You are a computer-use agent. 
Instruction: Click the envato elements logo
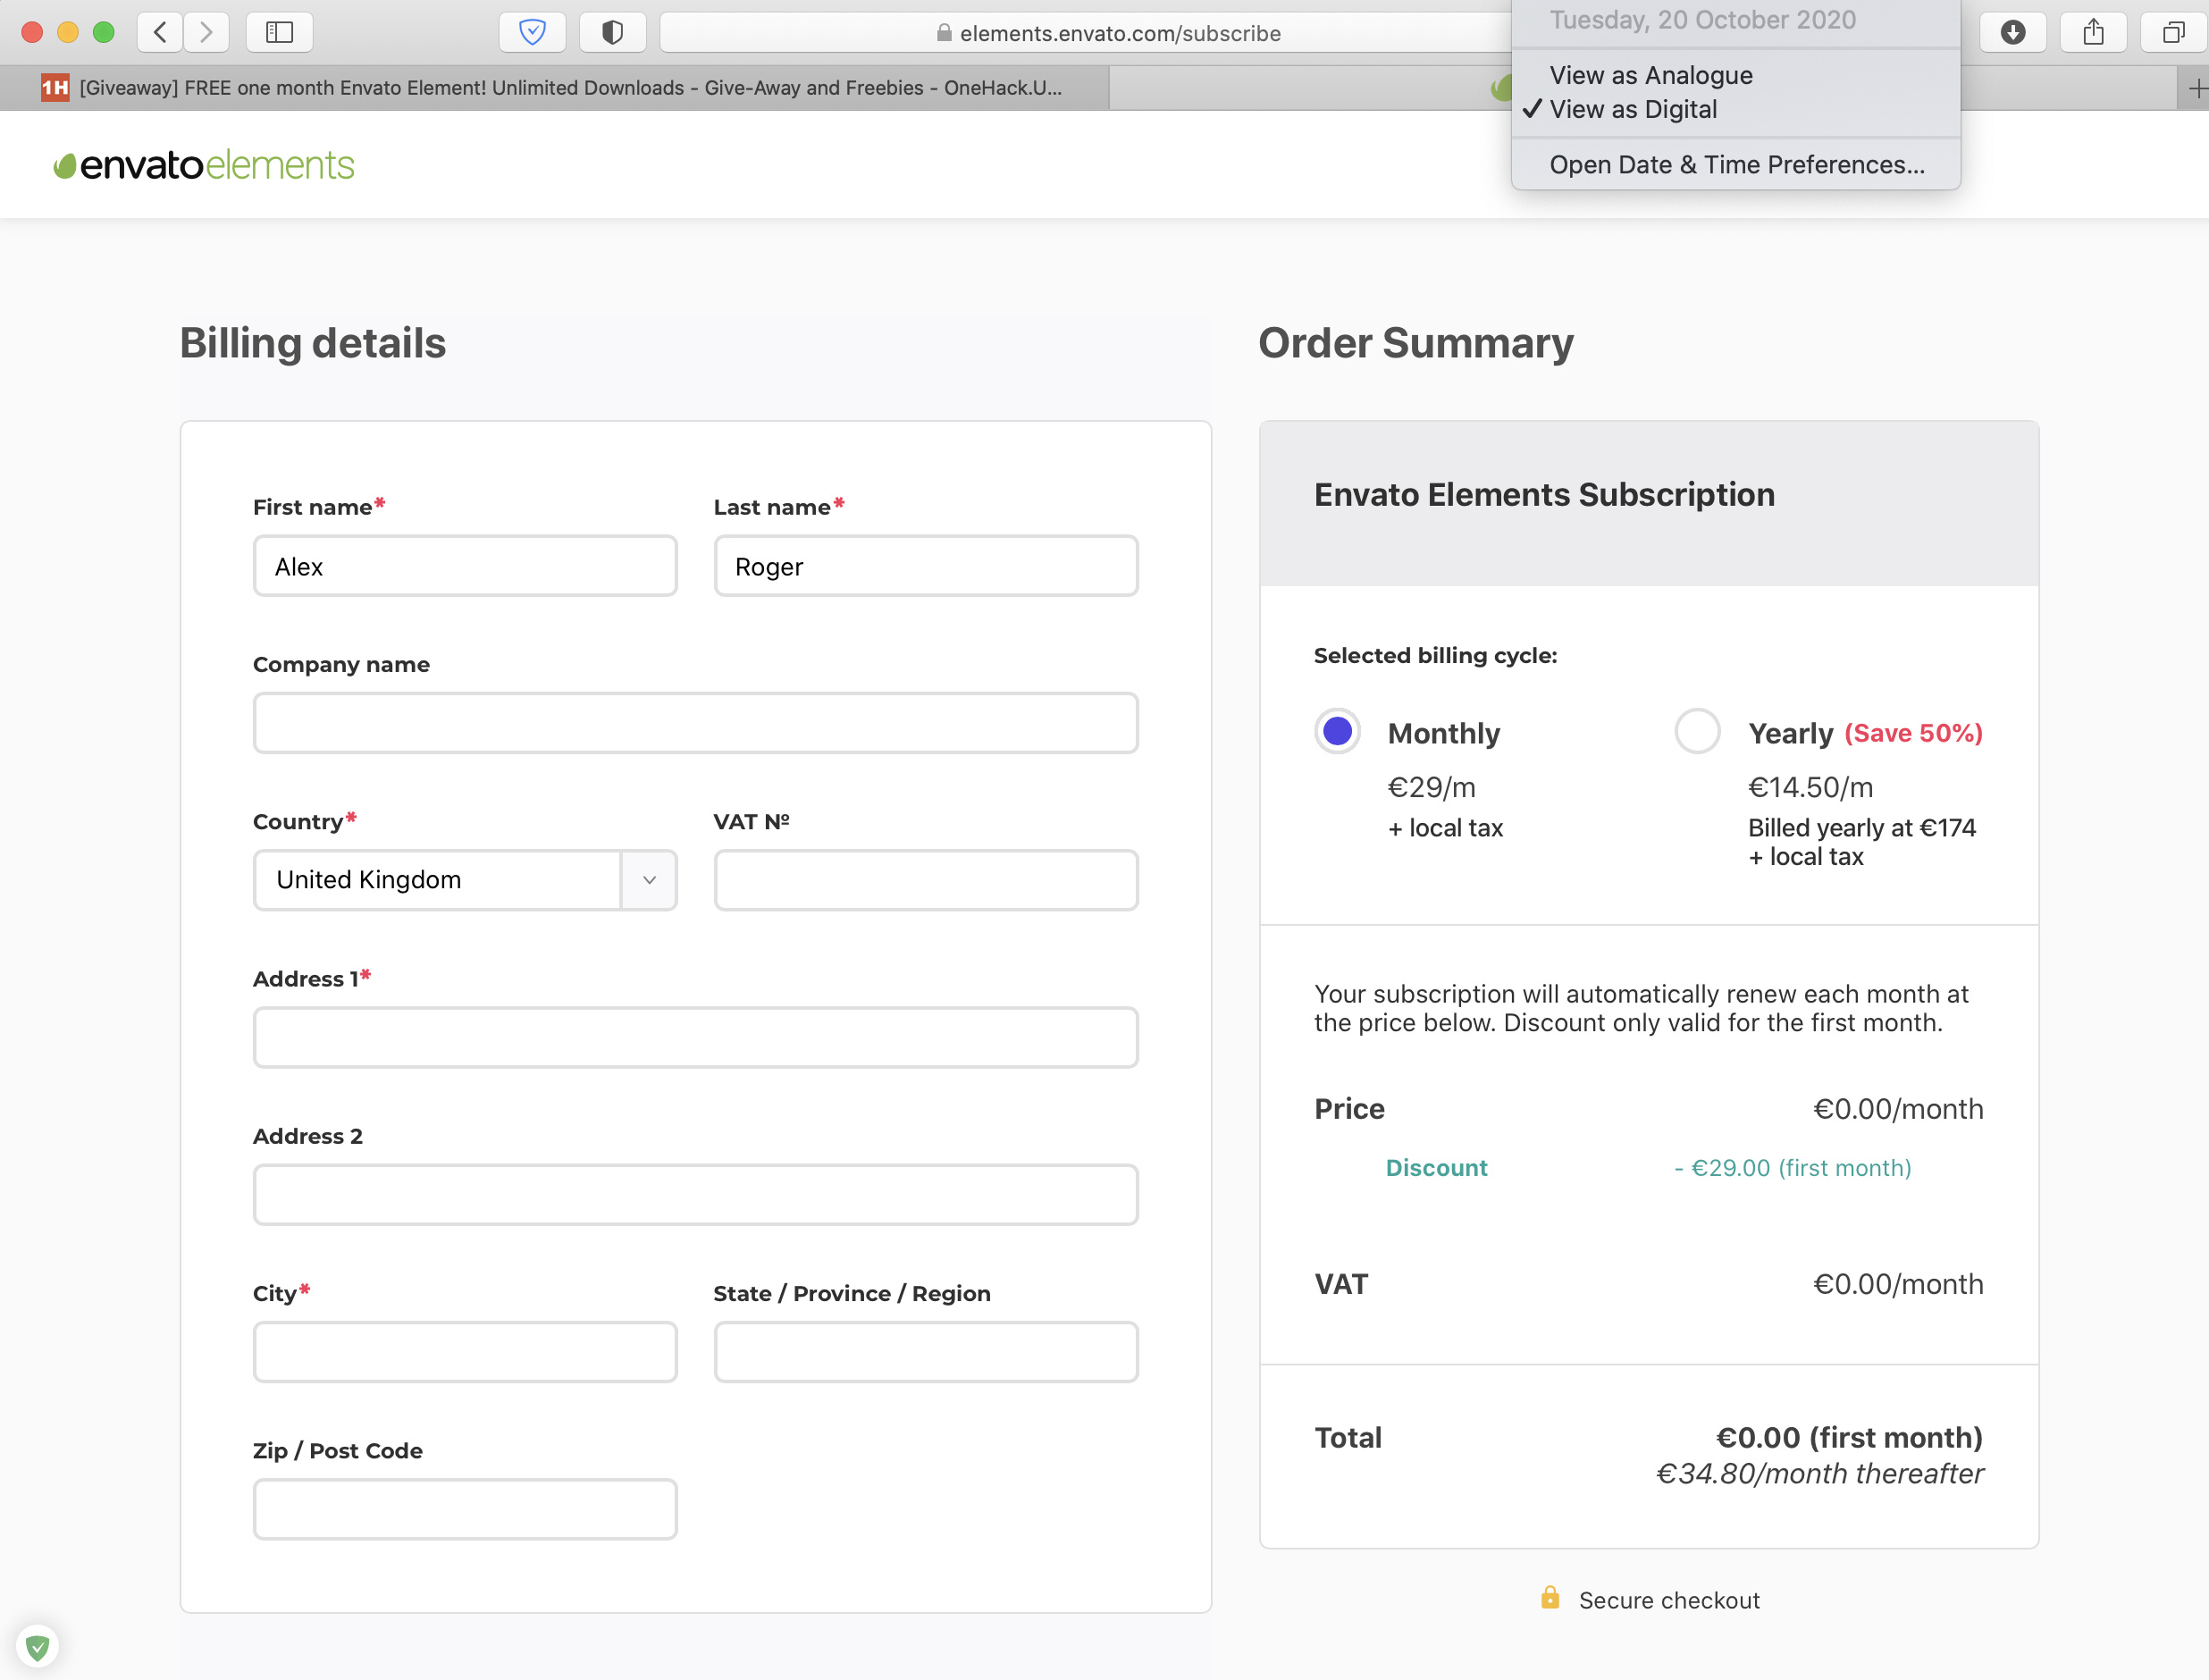point(204,165)
